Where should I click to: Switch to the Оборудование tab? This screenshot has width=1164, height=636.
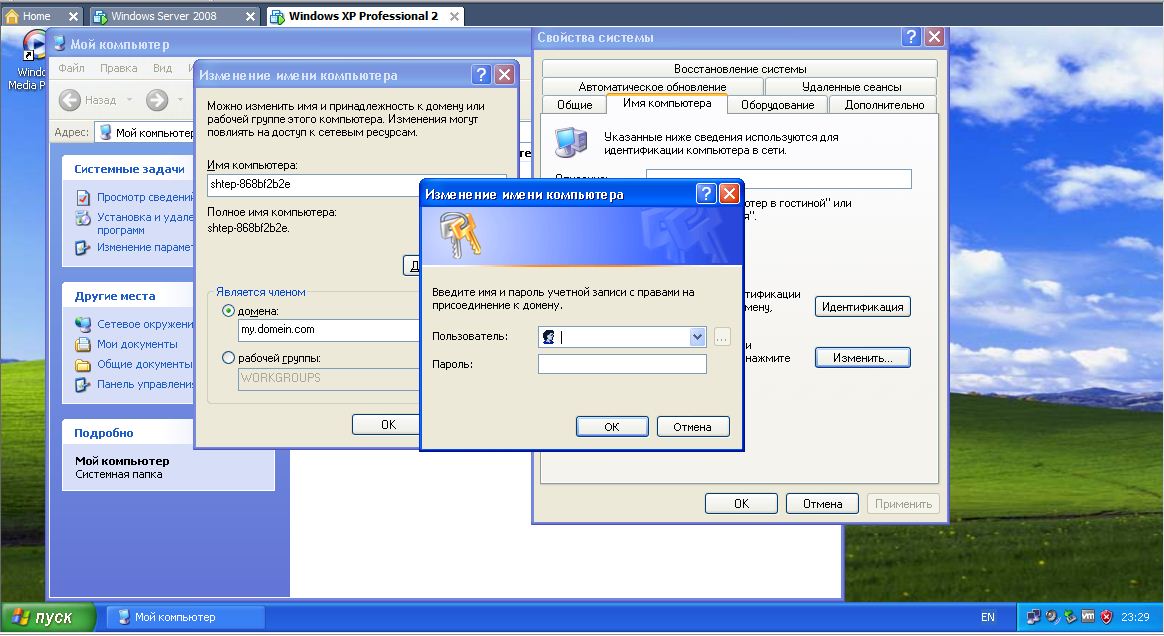(777, 105)
